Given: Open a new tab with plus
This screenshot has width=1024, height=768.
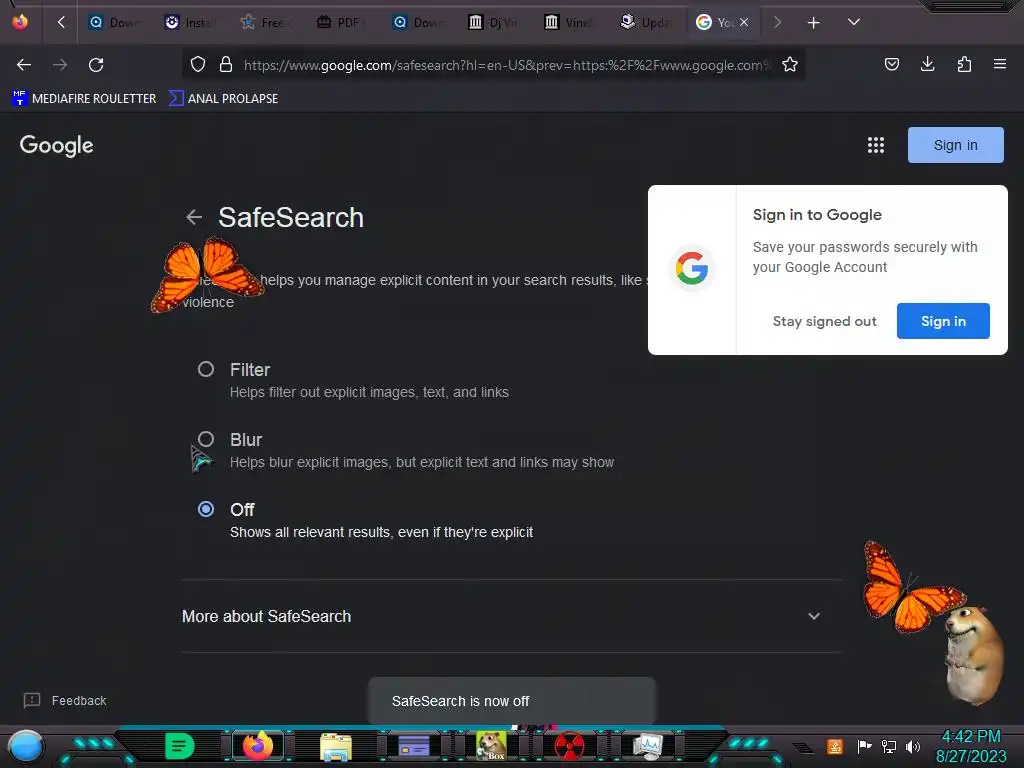Looking at the screenshot, I should (813, 23).
